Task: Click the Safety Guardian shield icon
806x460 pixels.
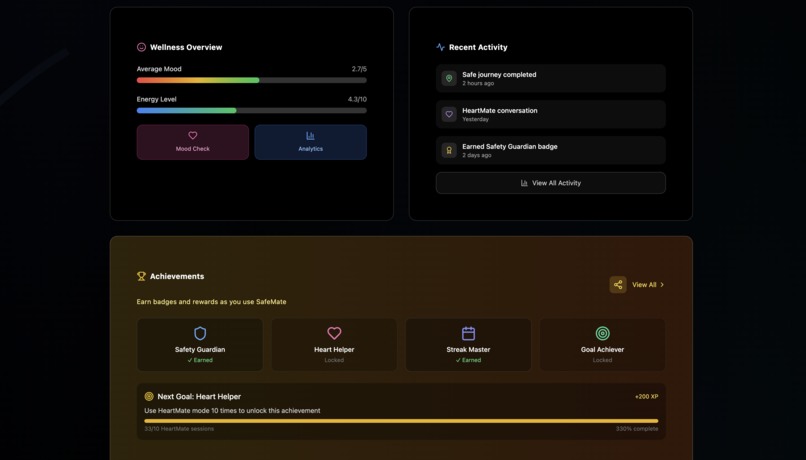Action: coord(200,334)
